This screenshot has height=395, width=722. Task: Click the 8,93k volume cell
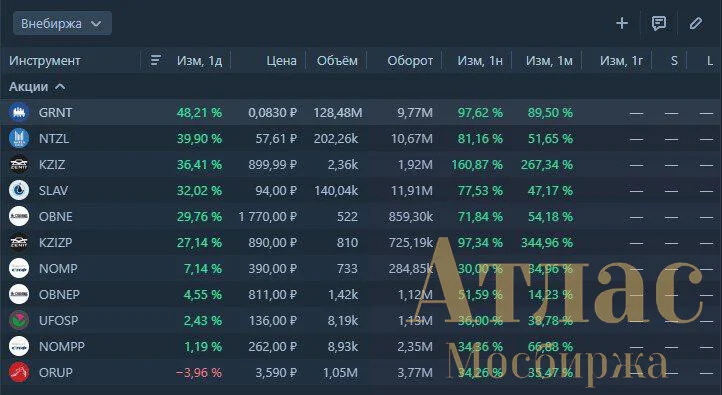343,347
